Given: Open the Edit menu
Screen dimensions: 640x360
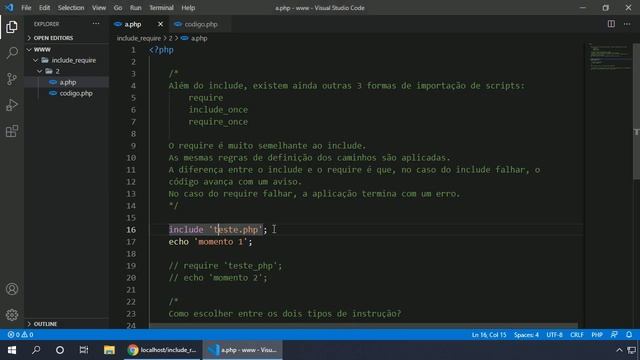Looking at the screenshot, I should 44,8.
